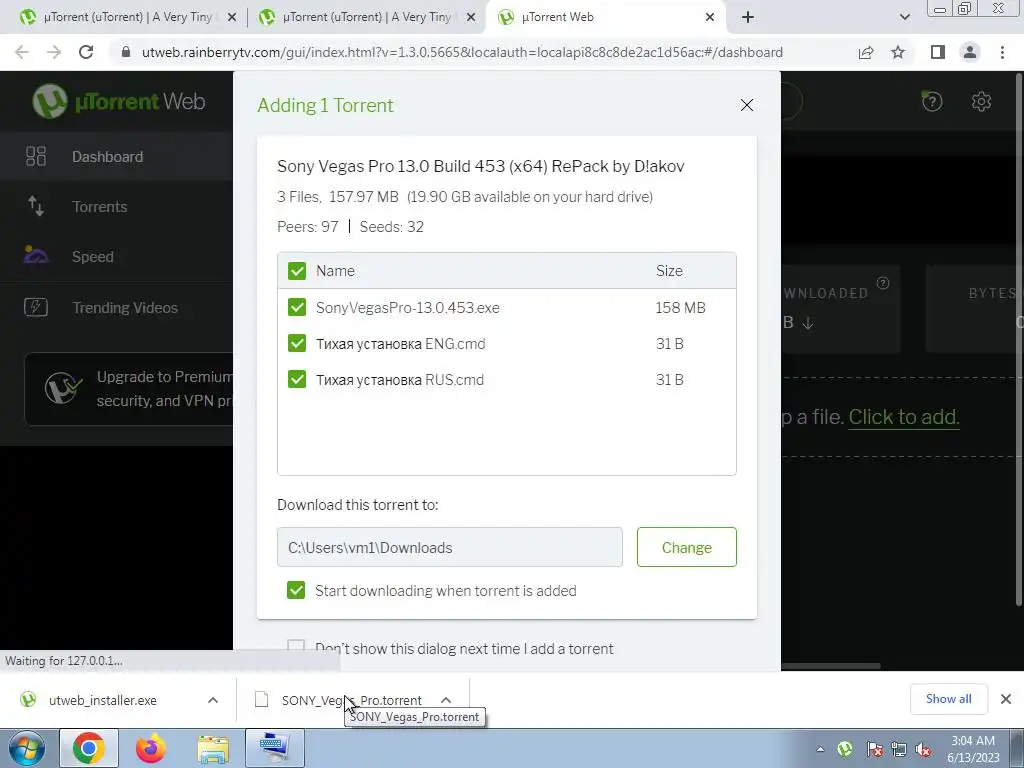
Task: Click the µTorrent Web logo
Action: [x=119, y=101]
